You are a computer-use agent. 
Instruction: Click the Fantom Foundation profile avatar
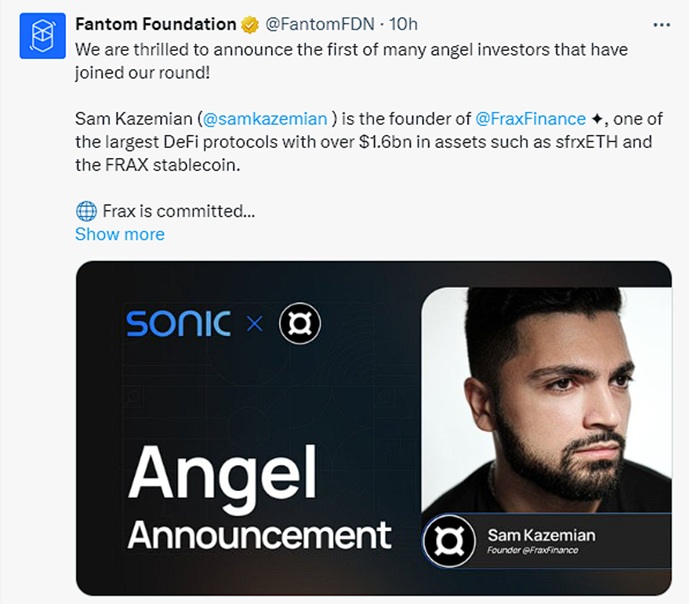41,35
